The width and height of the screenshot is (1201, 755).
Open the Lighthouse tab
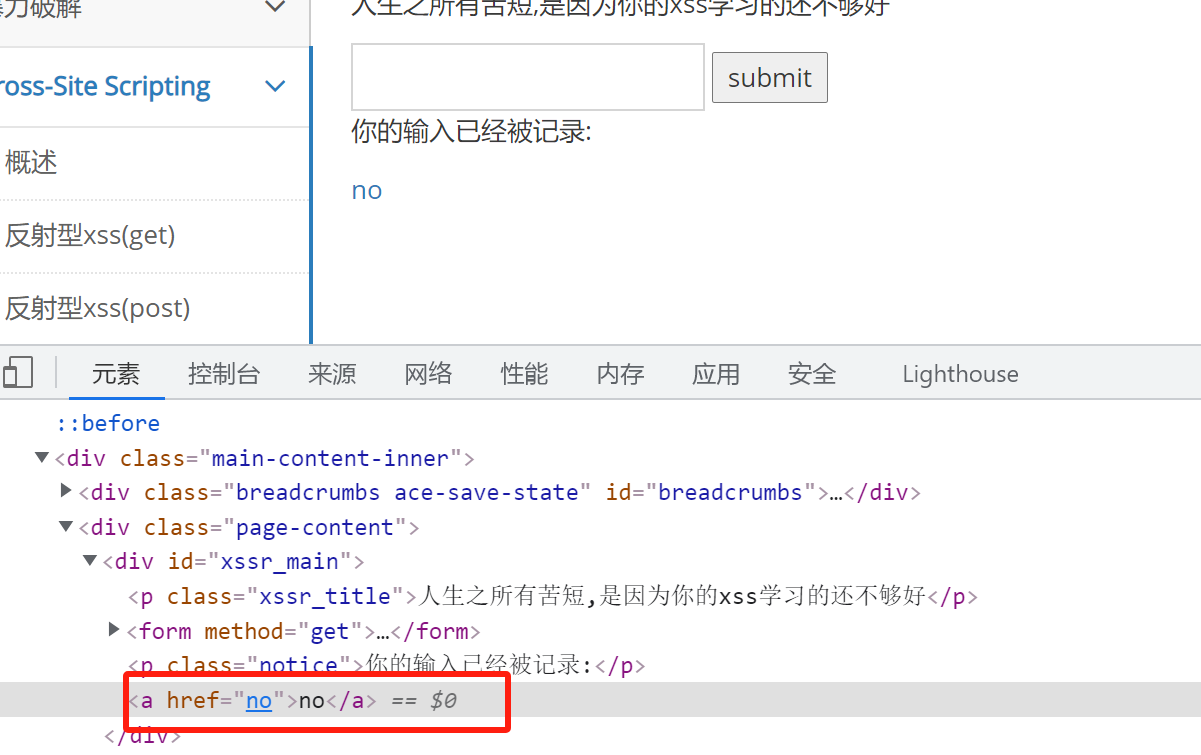tap(960, 374)
